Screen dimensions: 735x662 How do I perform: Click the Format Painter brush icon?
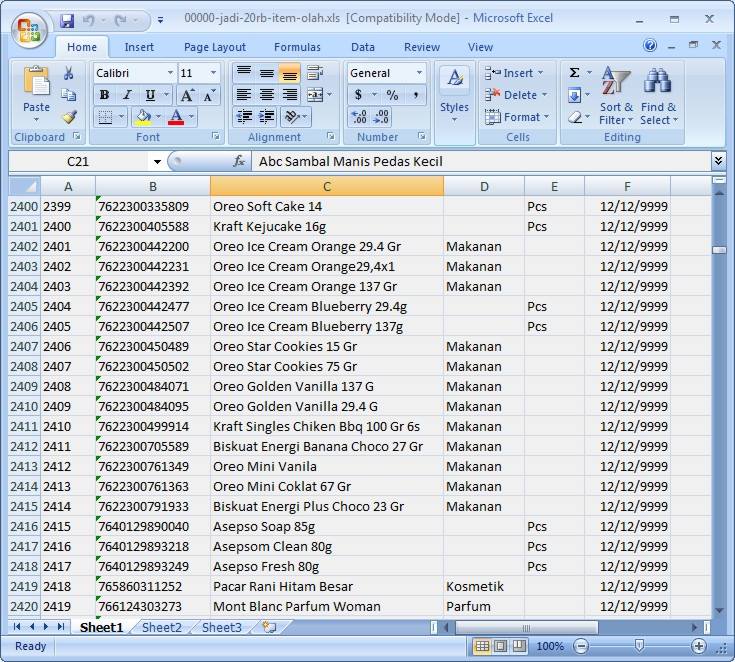point(69,116)
